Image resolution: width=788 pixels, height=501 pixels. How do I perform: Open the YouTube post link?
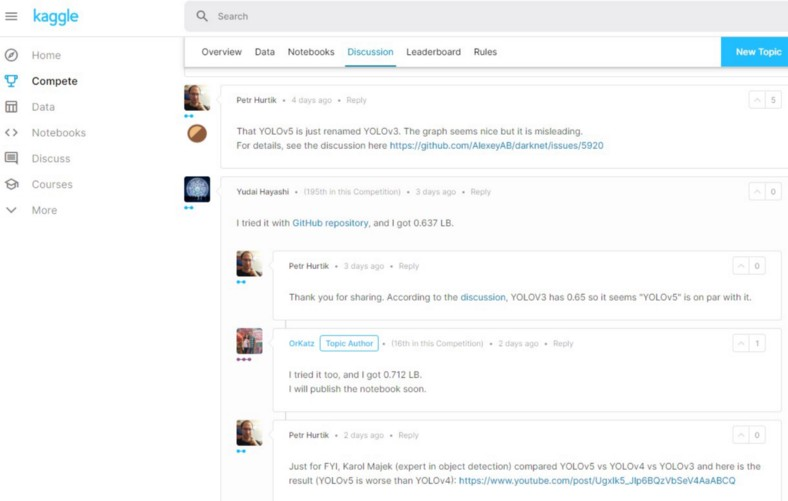point(597,480)
